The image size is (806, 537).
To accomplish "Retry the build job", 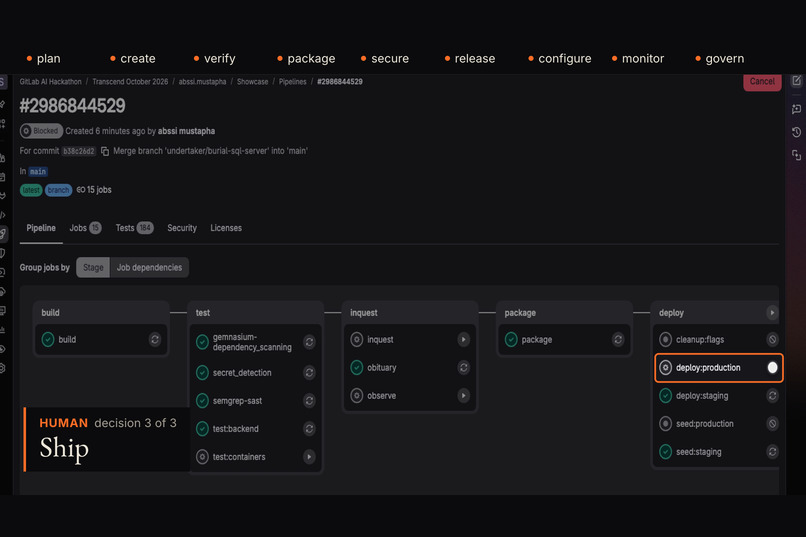I will [155, 339].
